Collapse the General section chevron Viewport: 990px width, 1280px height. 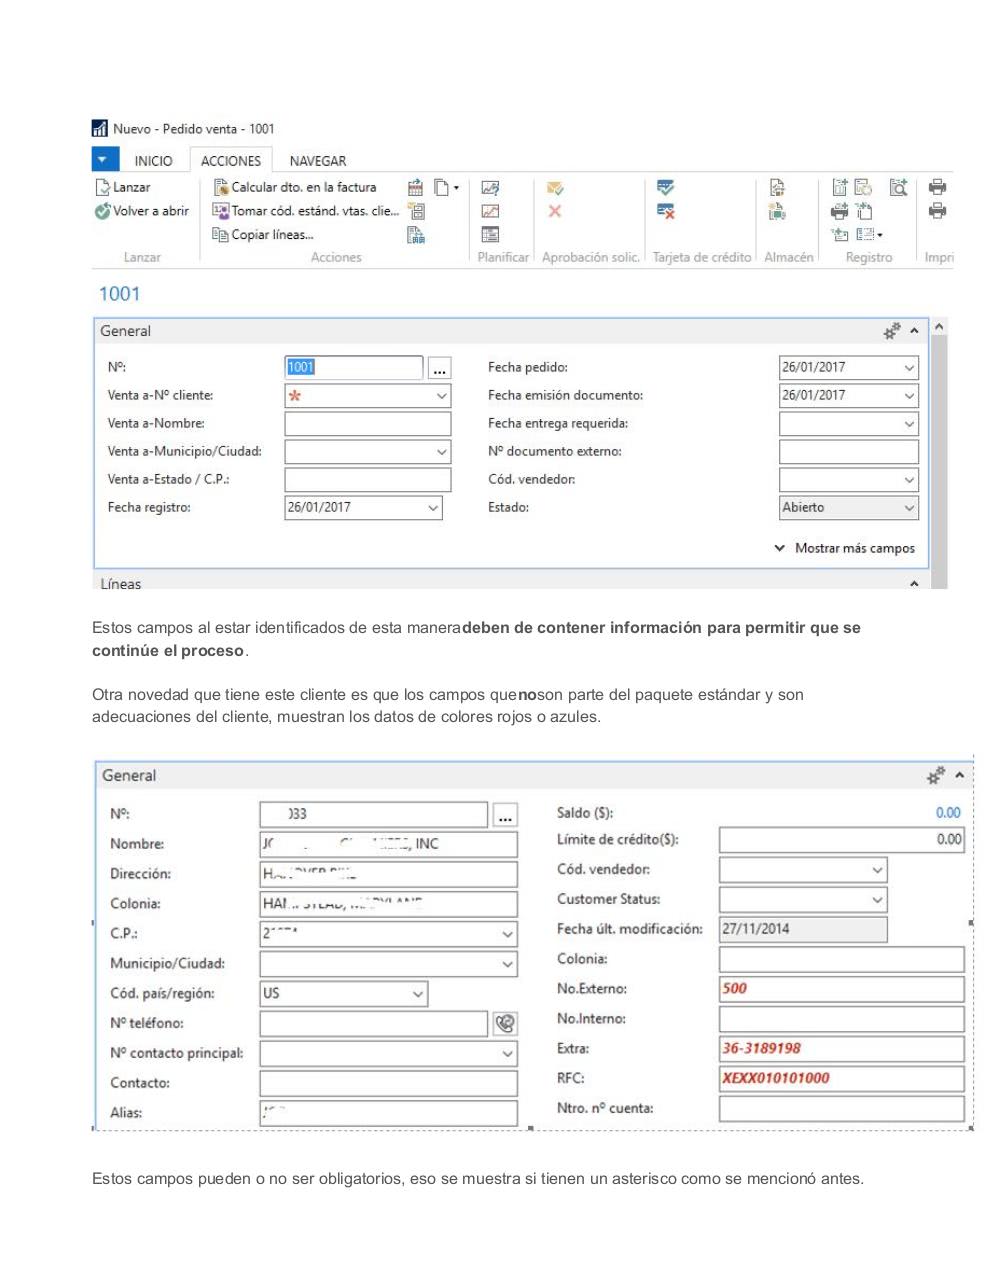tap(914, 331)
